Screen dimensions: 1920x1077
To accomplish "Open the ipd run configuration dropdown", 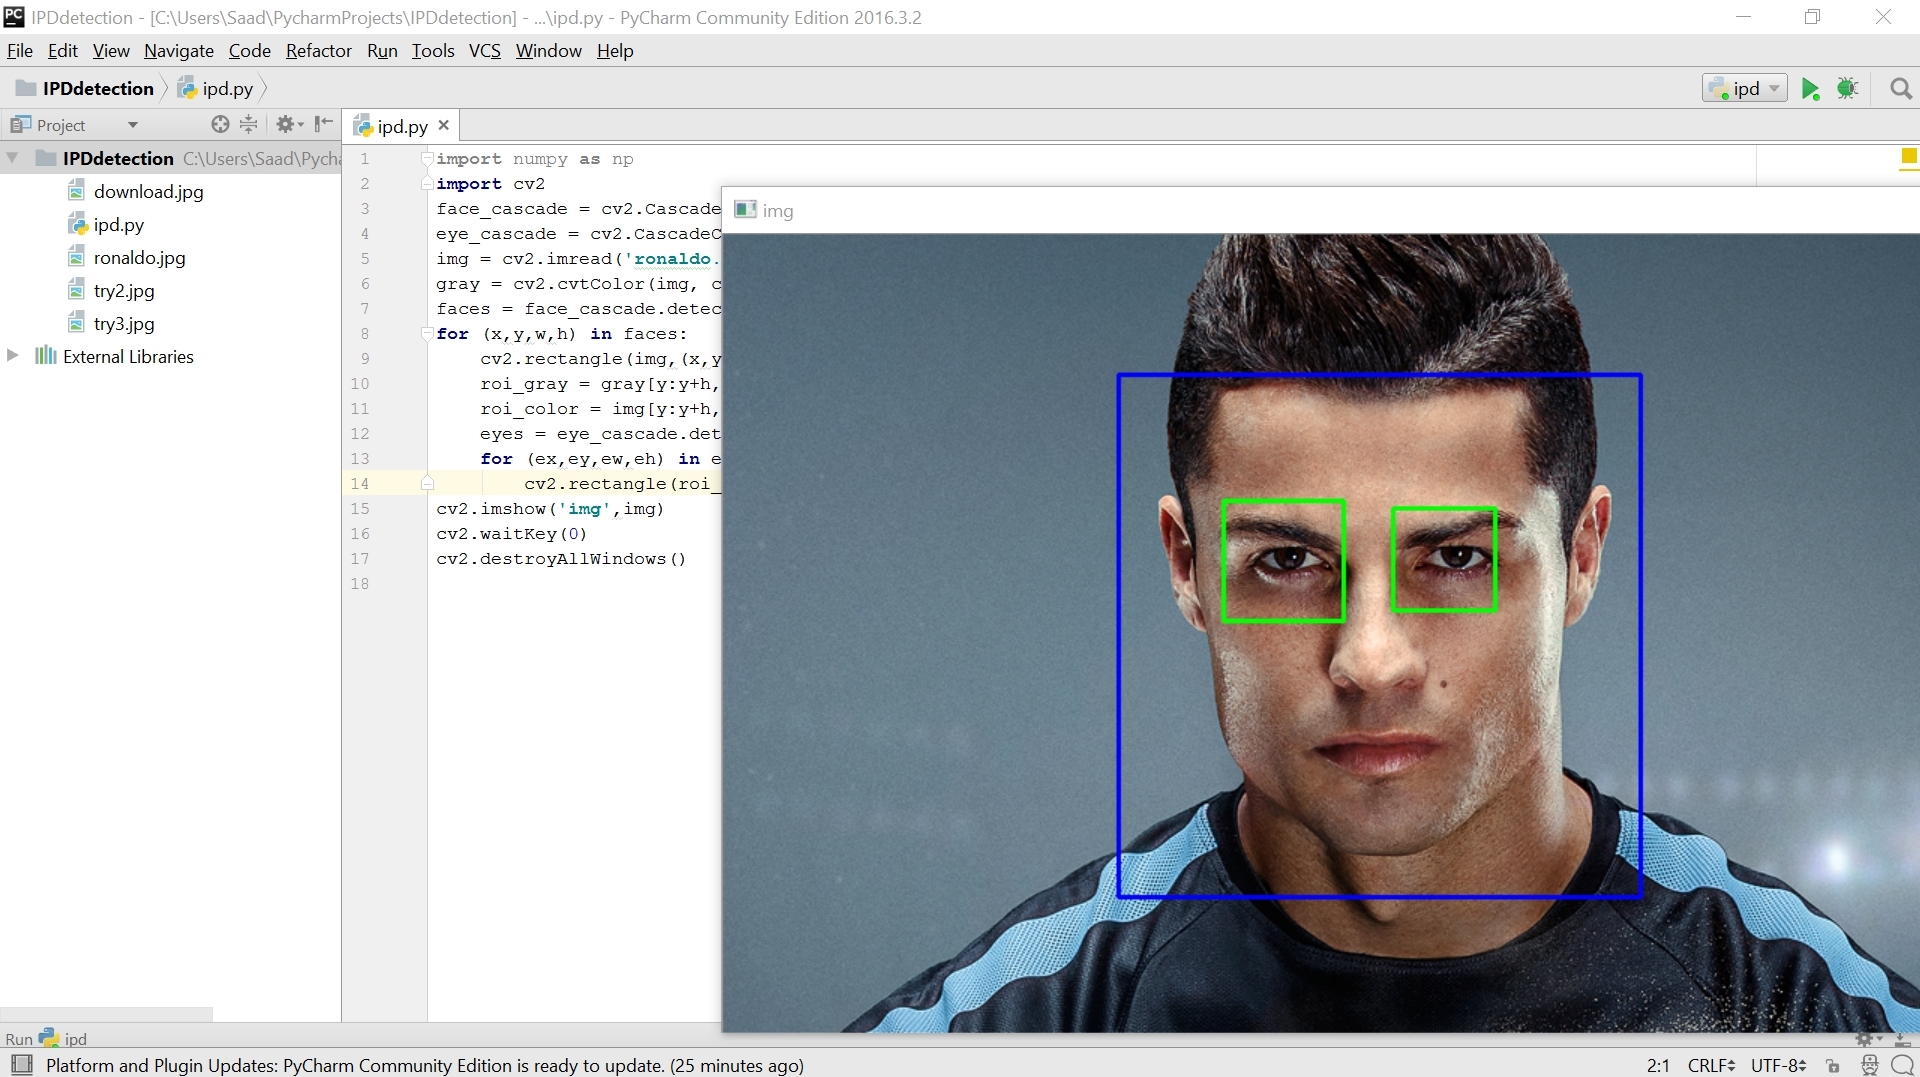I will (x=1745, y=89).
